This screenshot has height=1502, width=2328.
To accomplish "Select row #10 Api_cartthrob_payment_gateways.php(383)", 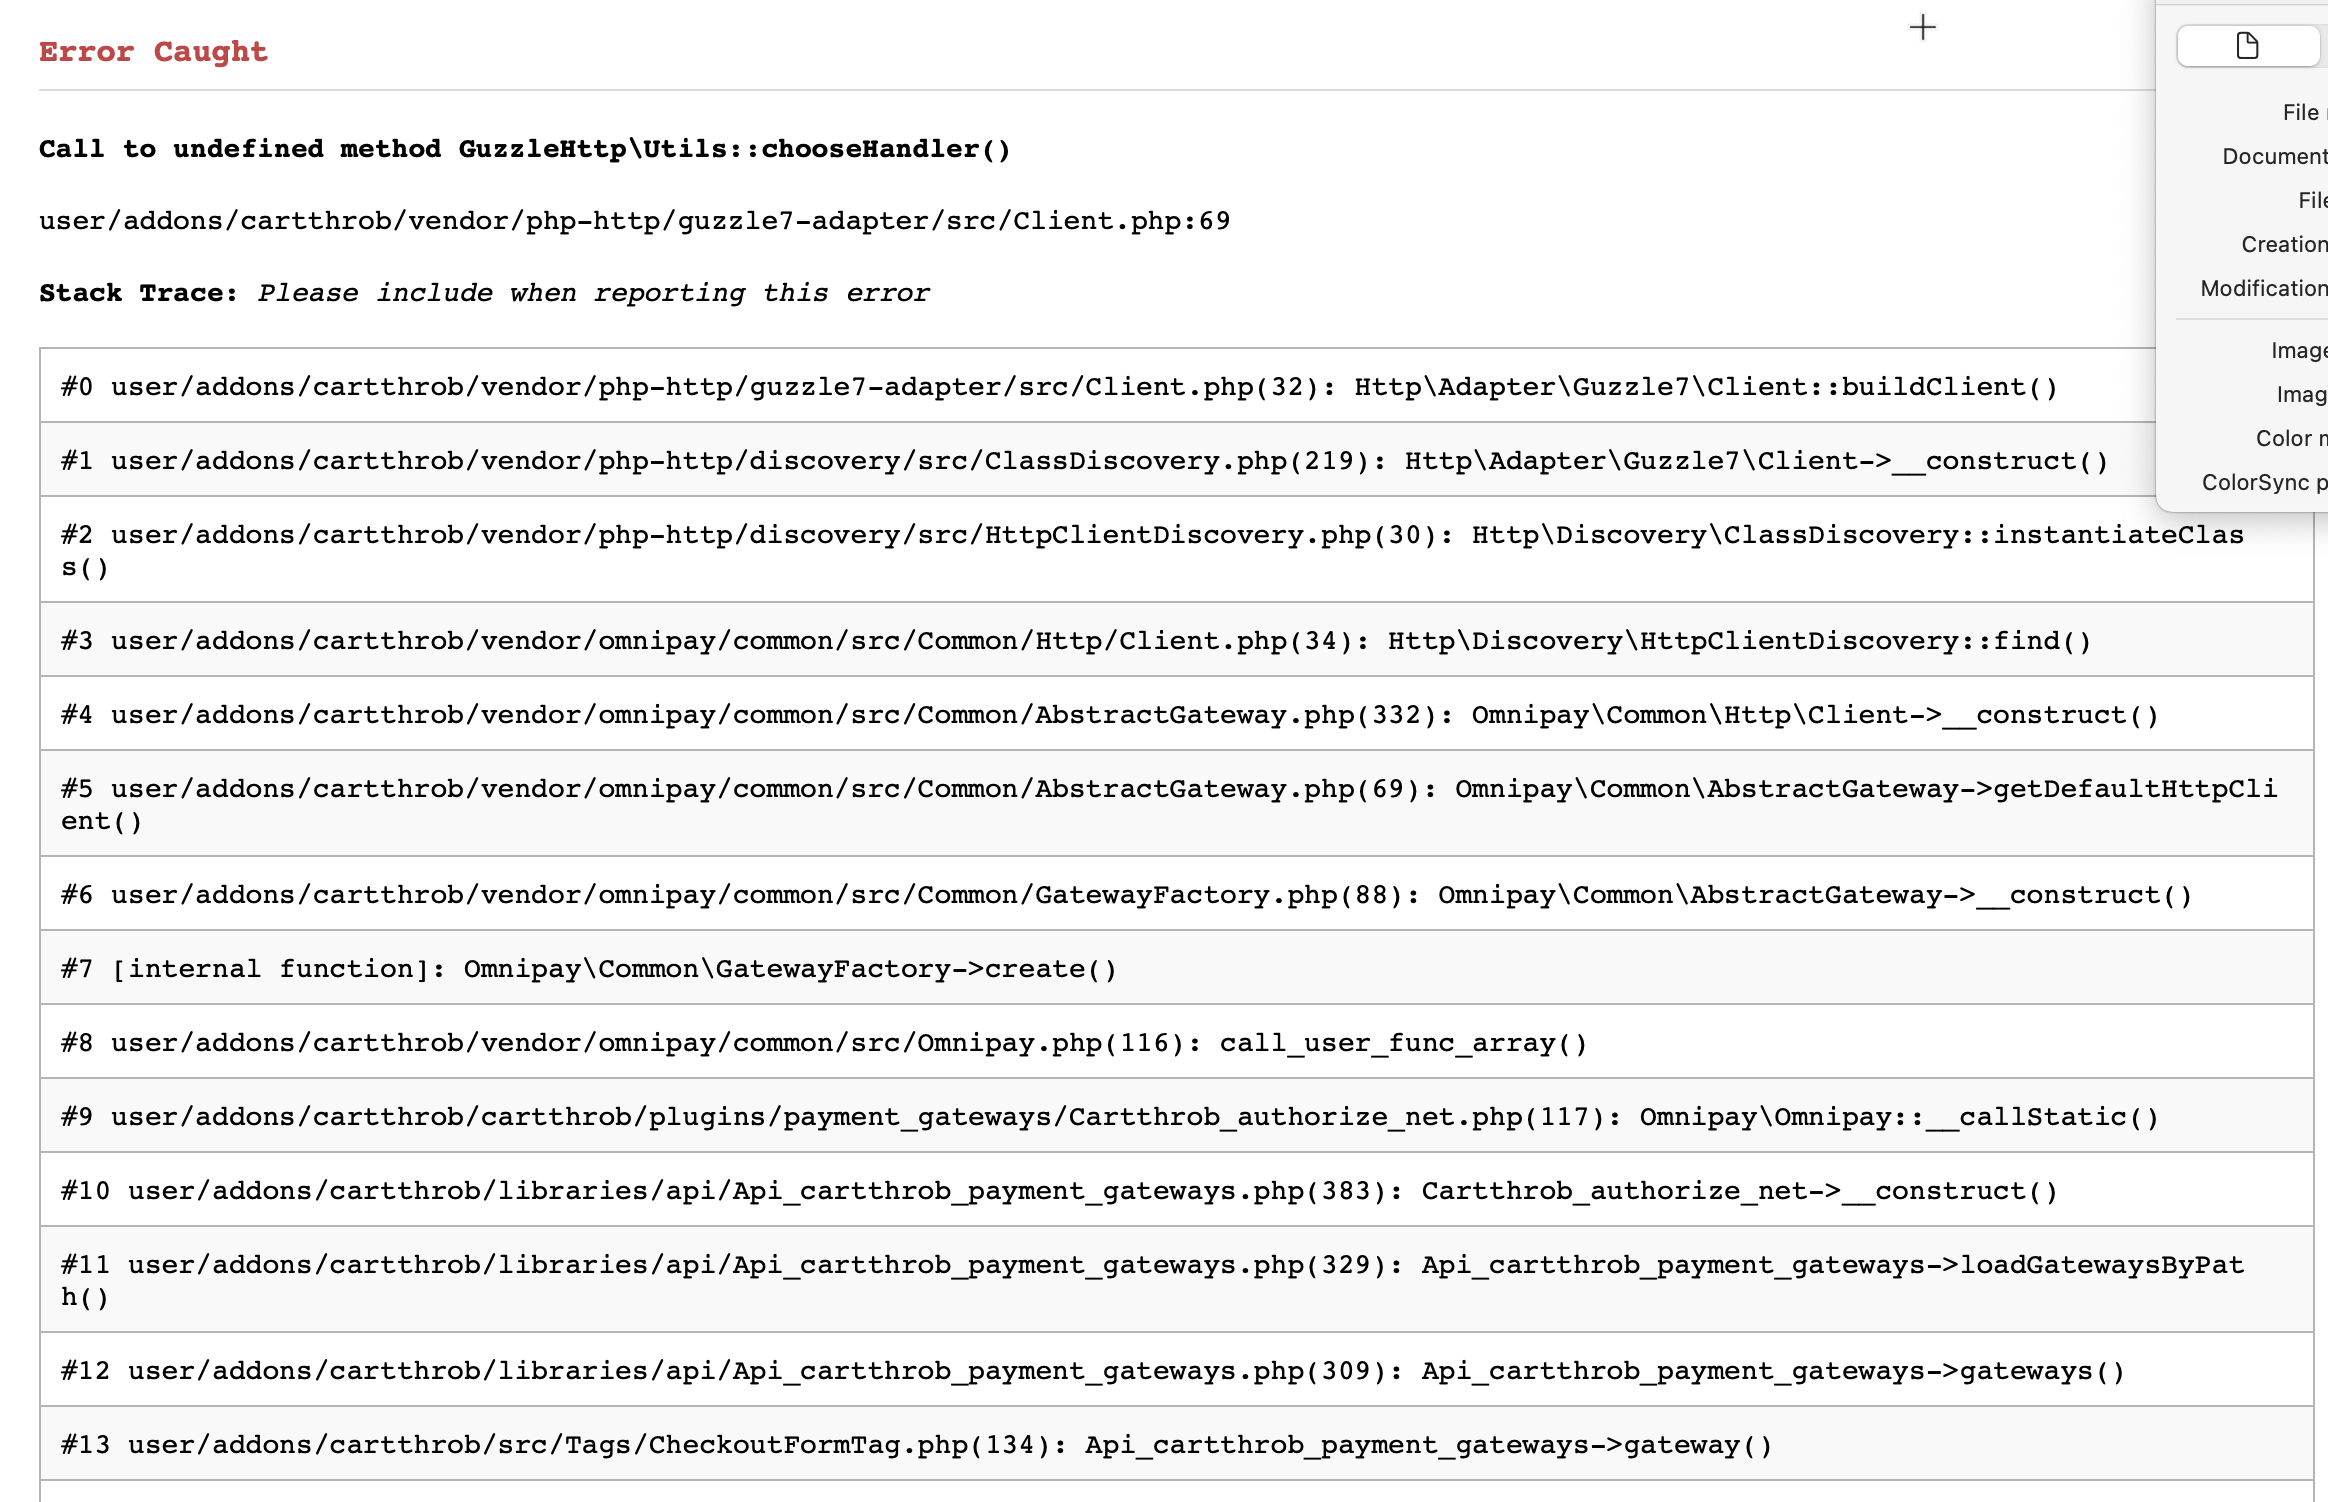I will (x=1058, y=1191).
